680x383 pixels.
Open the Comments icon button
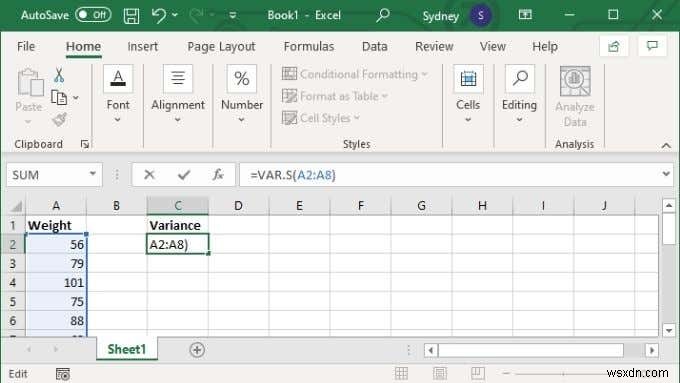652,46
